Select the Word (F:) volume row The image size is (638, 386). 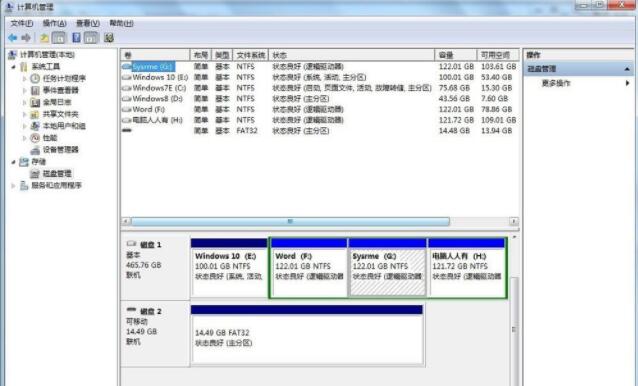coord(320,109)
